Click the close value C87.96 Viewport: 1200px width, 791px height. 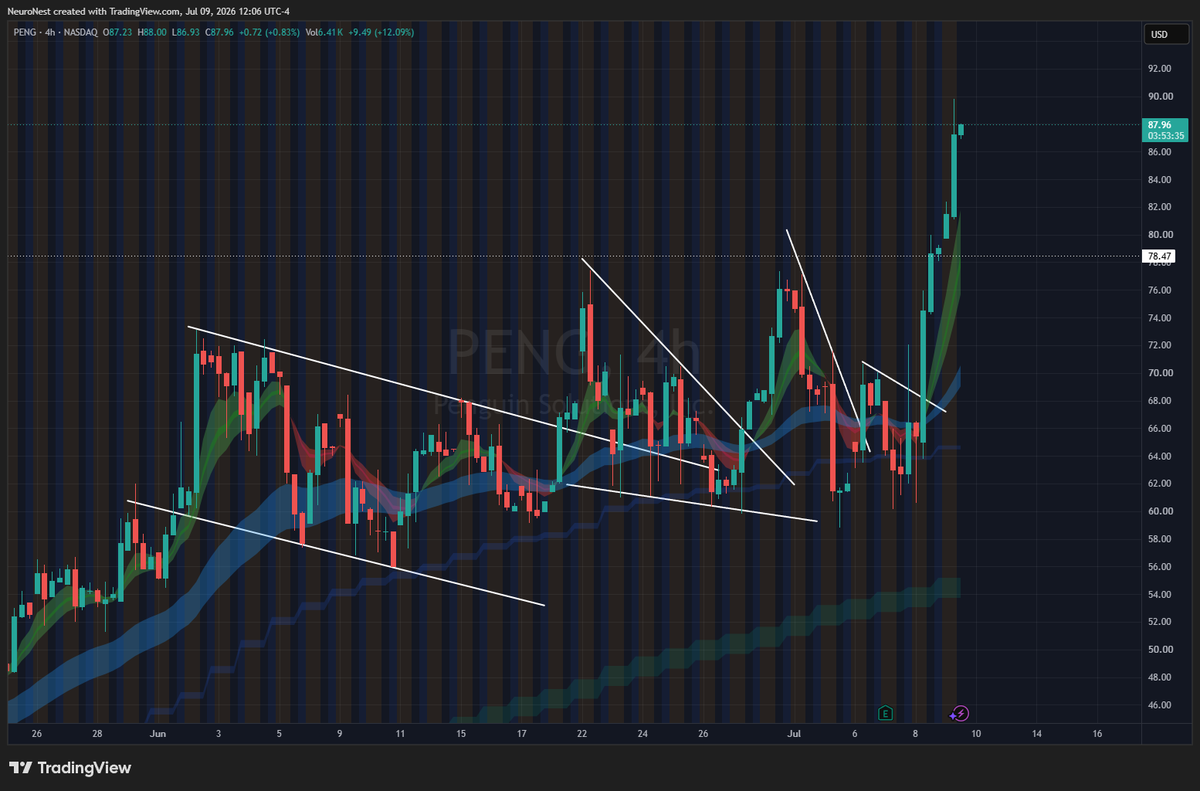click(221, 32)
